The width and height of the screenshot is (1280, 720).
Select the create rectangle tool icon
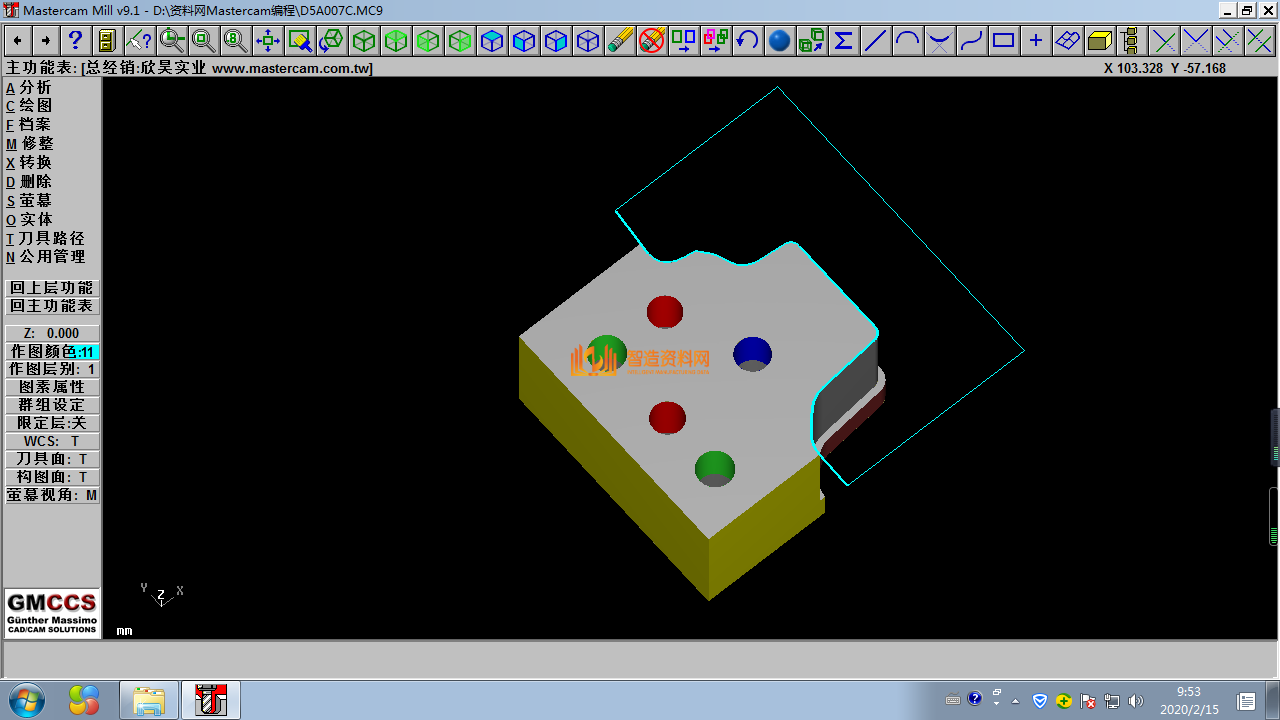(1003, 41)
